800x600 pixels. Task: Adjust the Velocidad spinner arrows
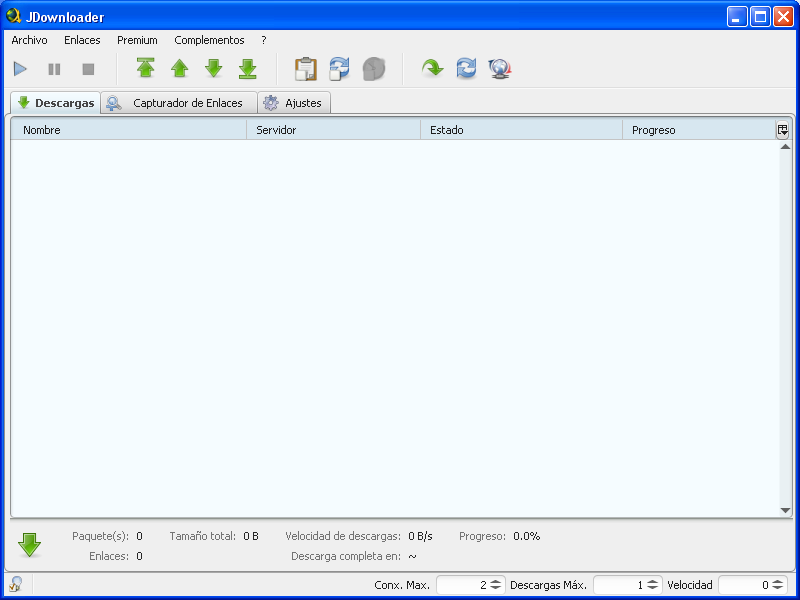point(778,585)
